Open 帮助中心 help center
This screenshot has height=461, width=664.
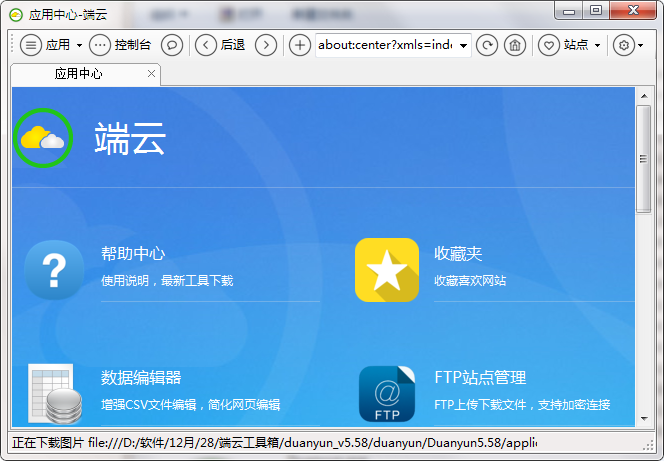[54, 270]
